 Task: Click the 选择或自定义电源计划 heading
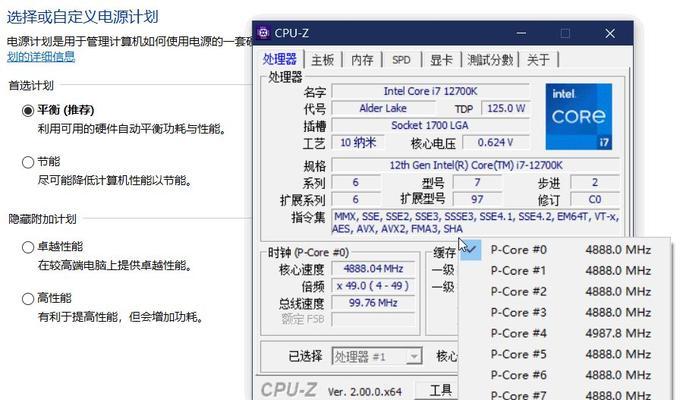pos(82,17)
